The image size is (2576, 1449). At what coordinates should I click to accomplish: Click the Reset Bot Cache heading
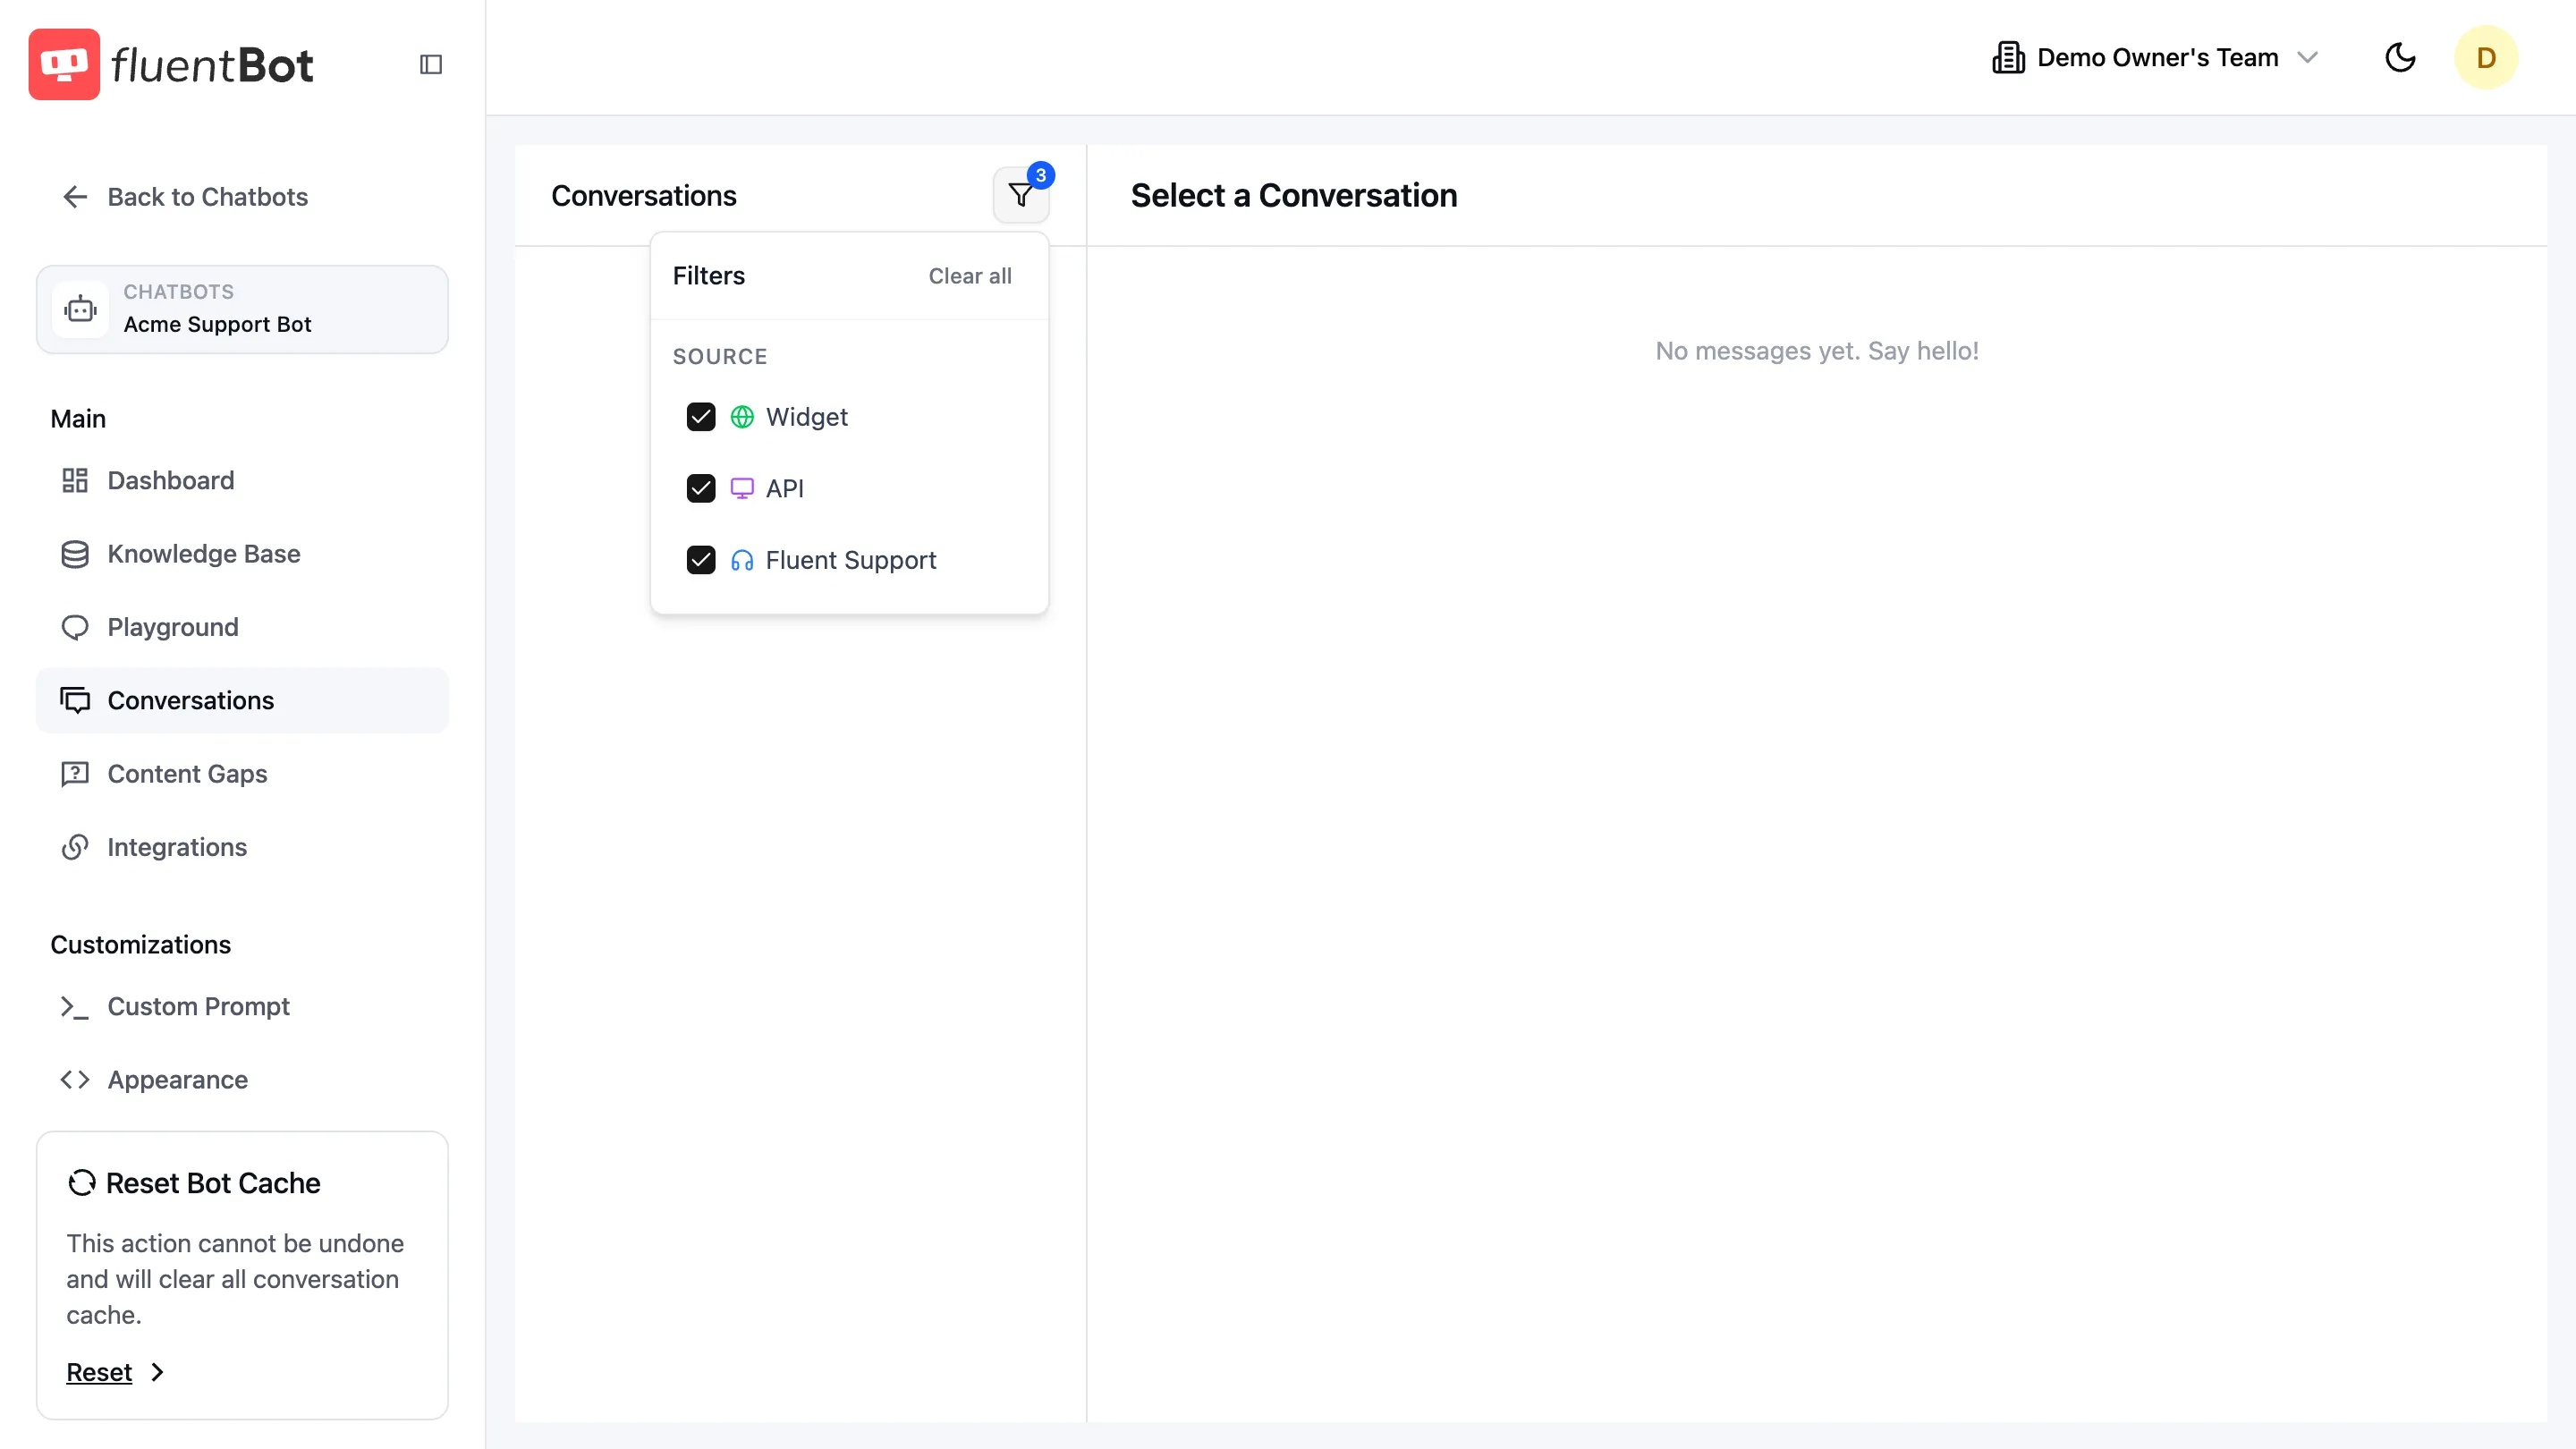pos(213,1183)
